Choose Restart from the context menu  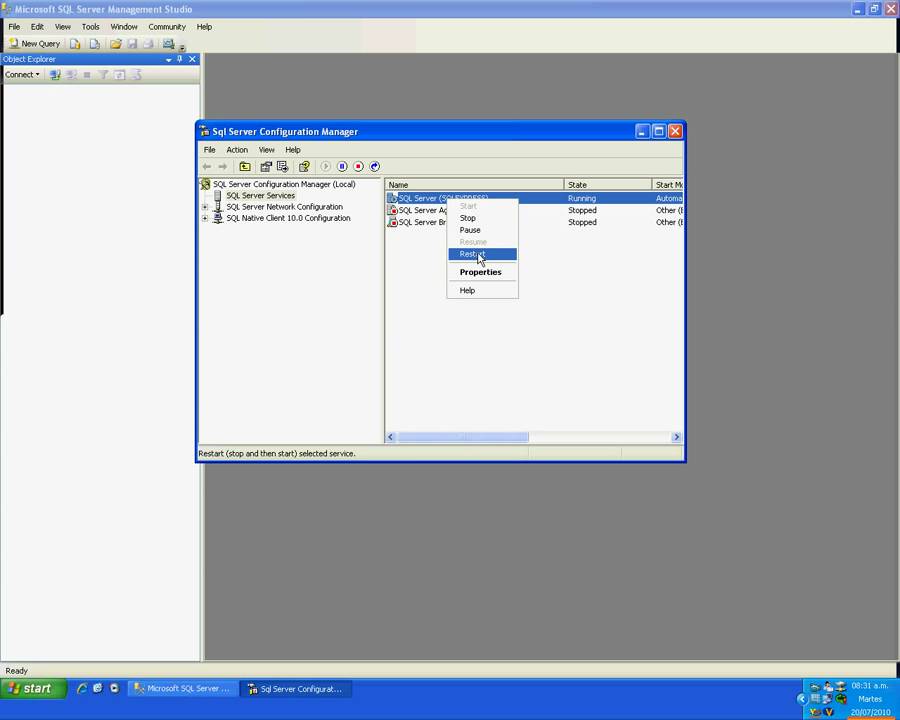(482, 254)
